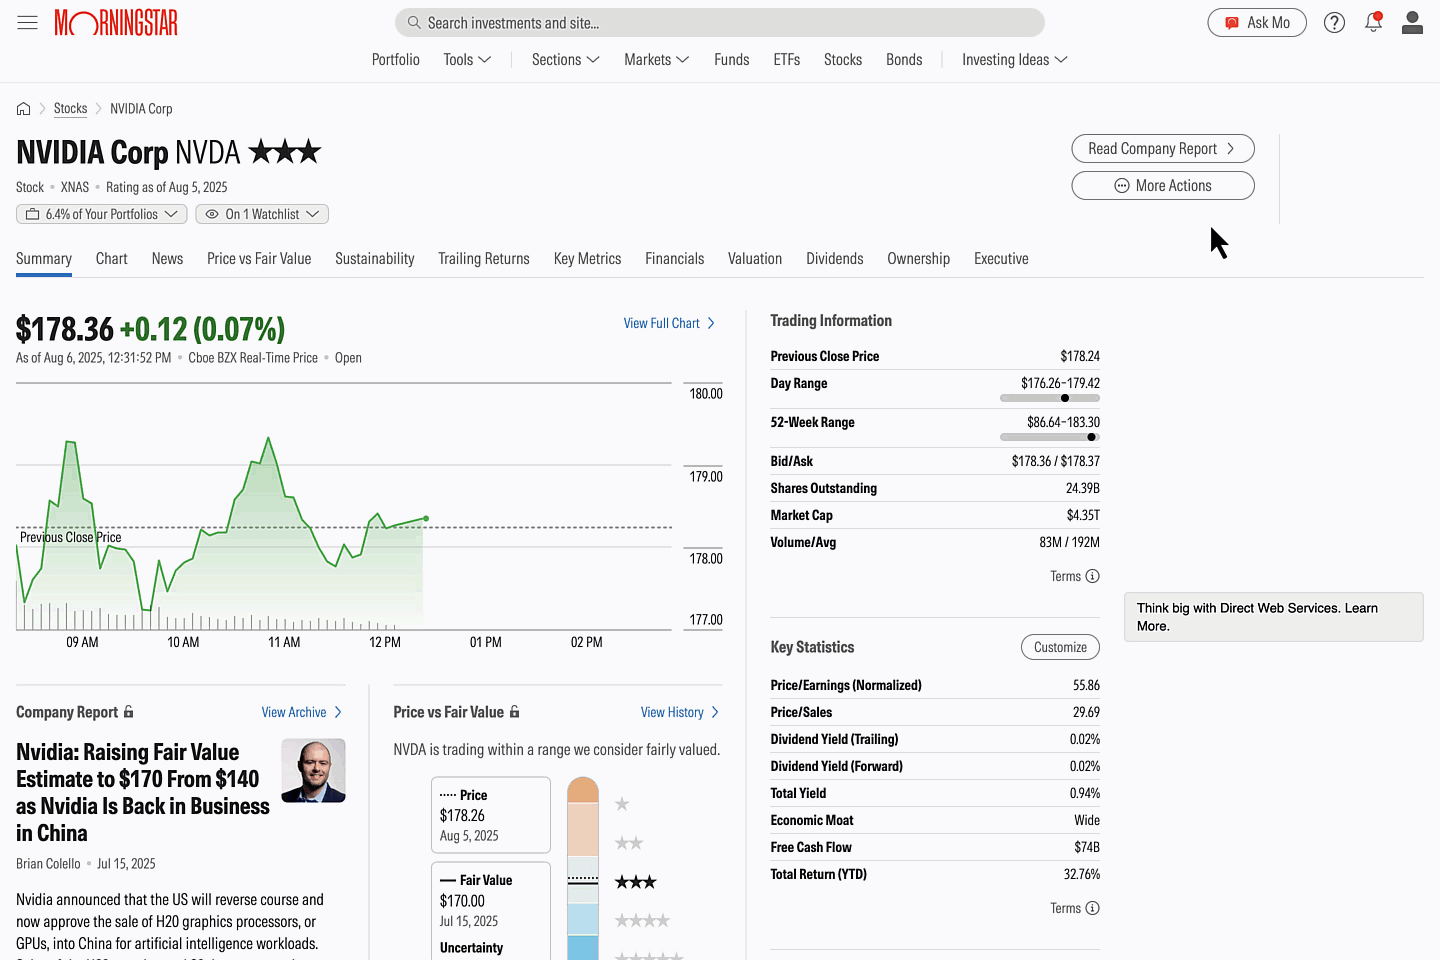Click the Terms info icon under Key Statistics

pyautogui.click(x=1092, y=908)
